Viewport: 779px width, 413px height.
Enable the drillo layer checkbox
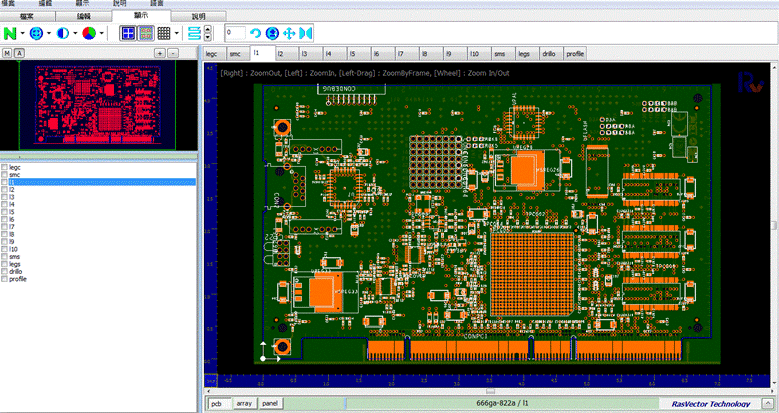pyautogui.click(x=5, y=271)
